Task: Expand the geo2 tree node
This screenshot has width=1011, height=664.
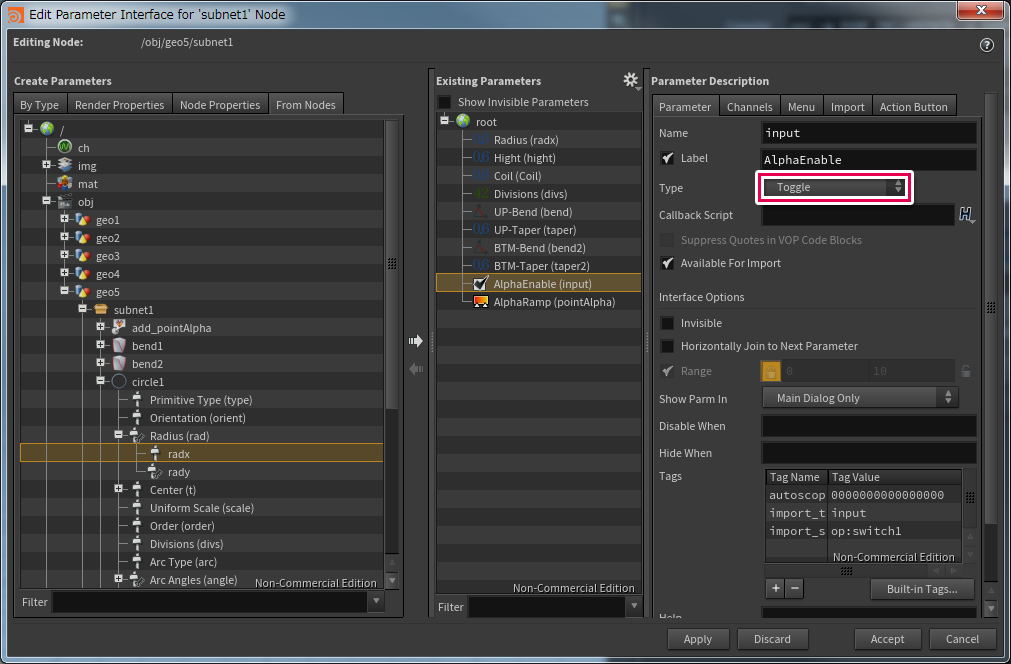Action: pos(64,237)
